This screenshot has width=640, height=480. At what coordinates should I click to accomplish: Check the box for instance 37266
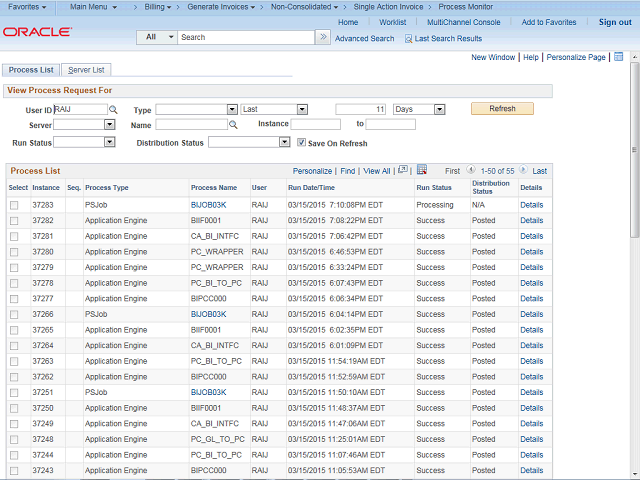14,314
